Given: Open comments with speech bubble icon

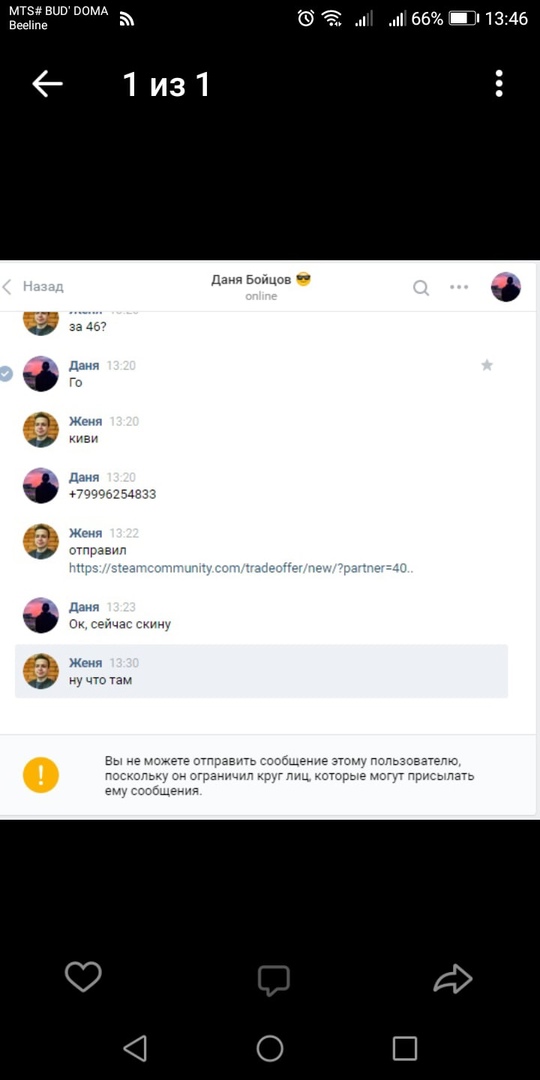Looking at the screenshot, I should [273, 980].
